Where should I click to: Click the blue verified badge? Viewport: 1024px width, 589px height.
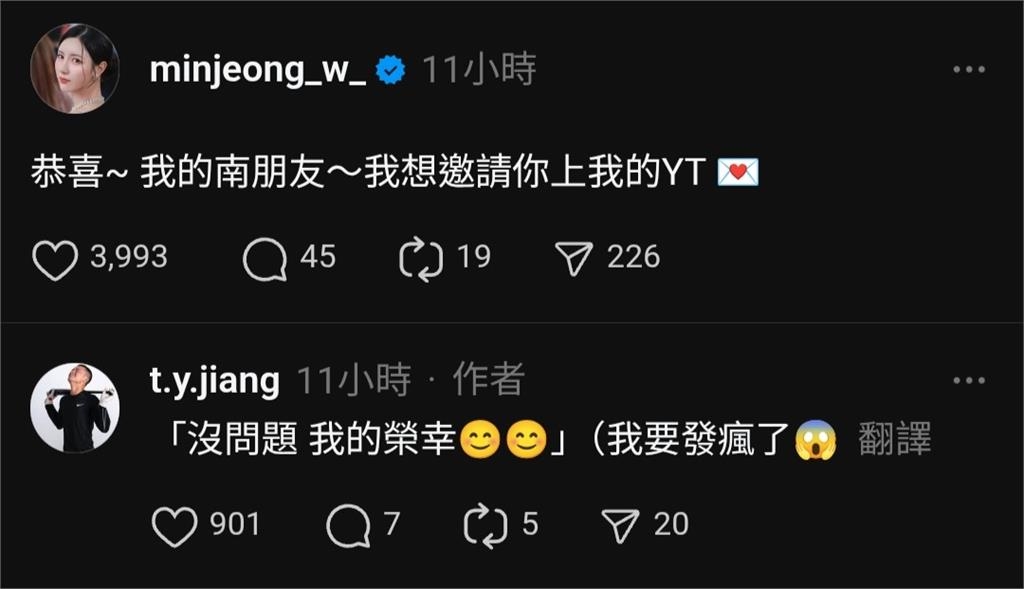click(x=391, y=70)
